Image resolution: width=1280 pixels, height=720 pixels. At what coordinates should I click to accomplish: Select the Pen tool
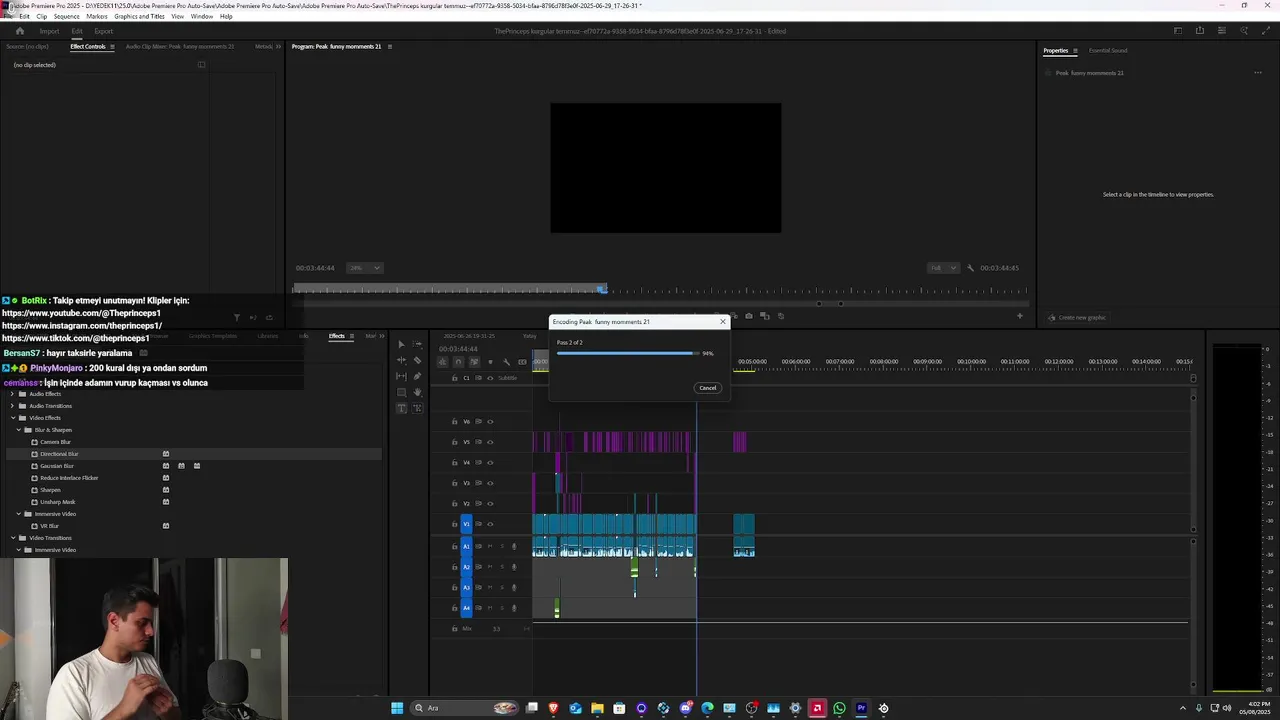click(x=417, y=376)
